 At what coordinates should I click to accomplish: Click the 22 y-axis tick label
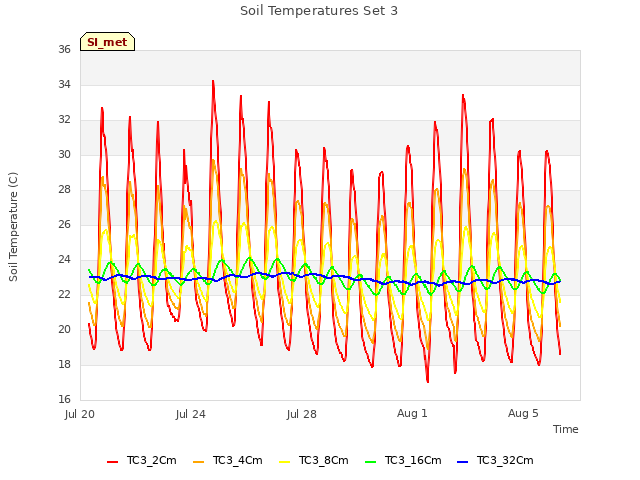pyautogui.click(x=64, y=294)
